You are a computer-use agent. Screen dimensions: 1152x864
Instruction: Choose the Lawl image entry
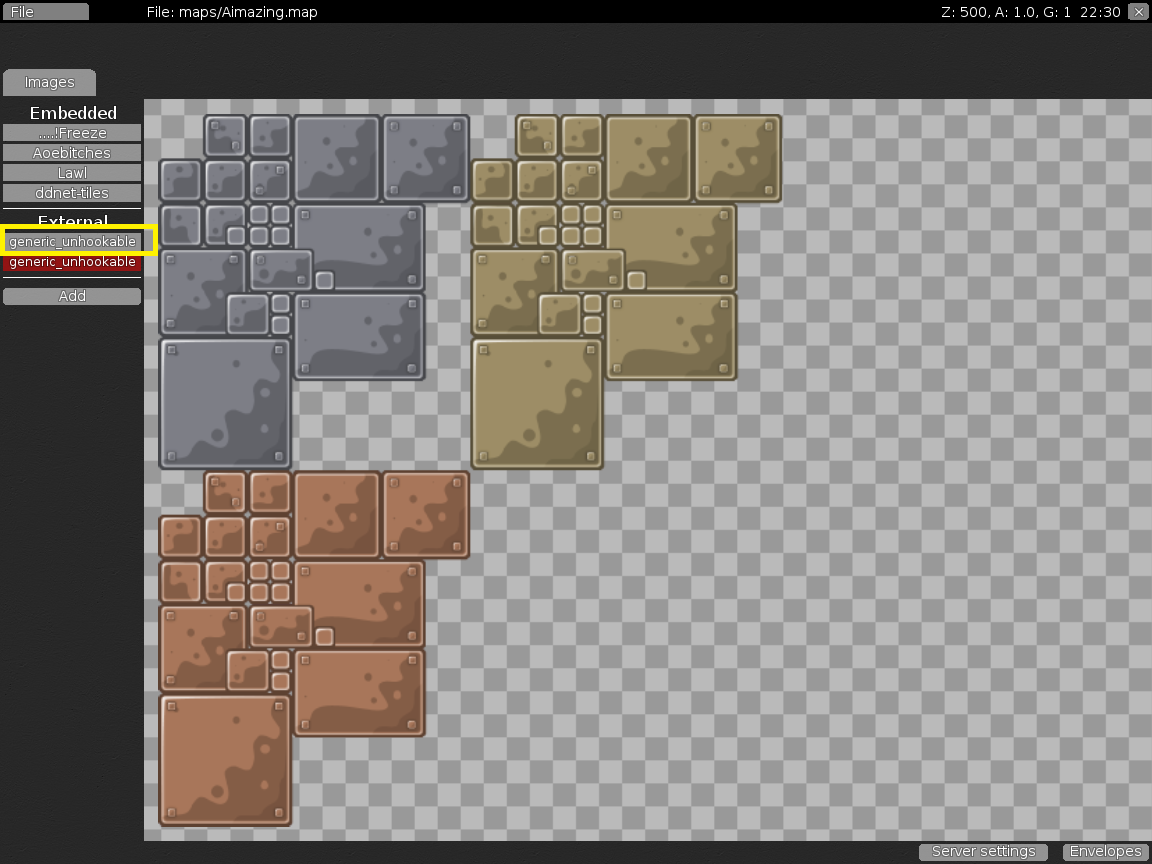[72, 173]
